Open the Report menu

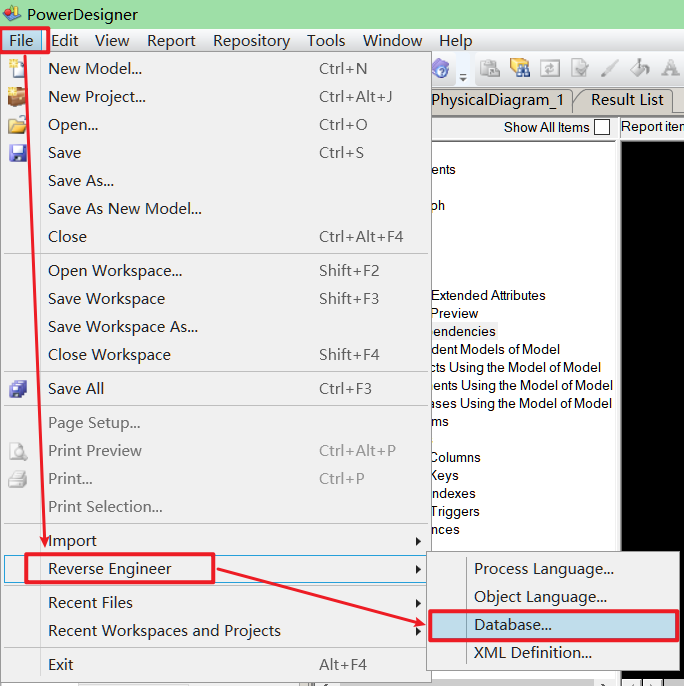[171, 41]
